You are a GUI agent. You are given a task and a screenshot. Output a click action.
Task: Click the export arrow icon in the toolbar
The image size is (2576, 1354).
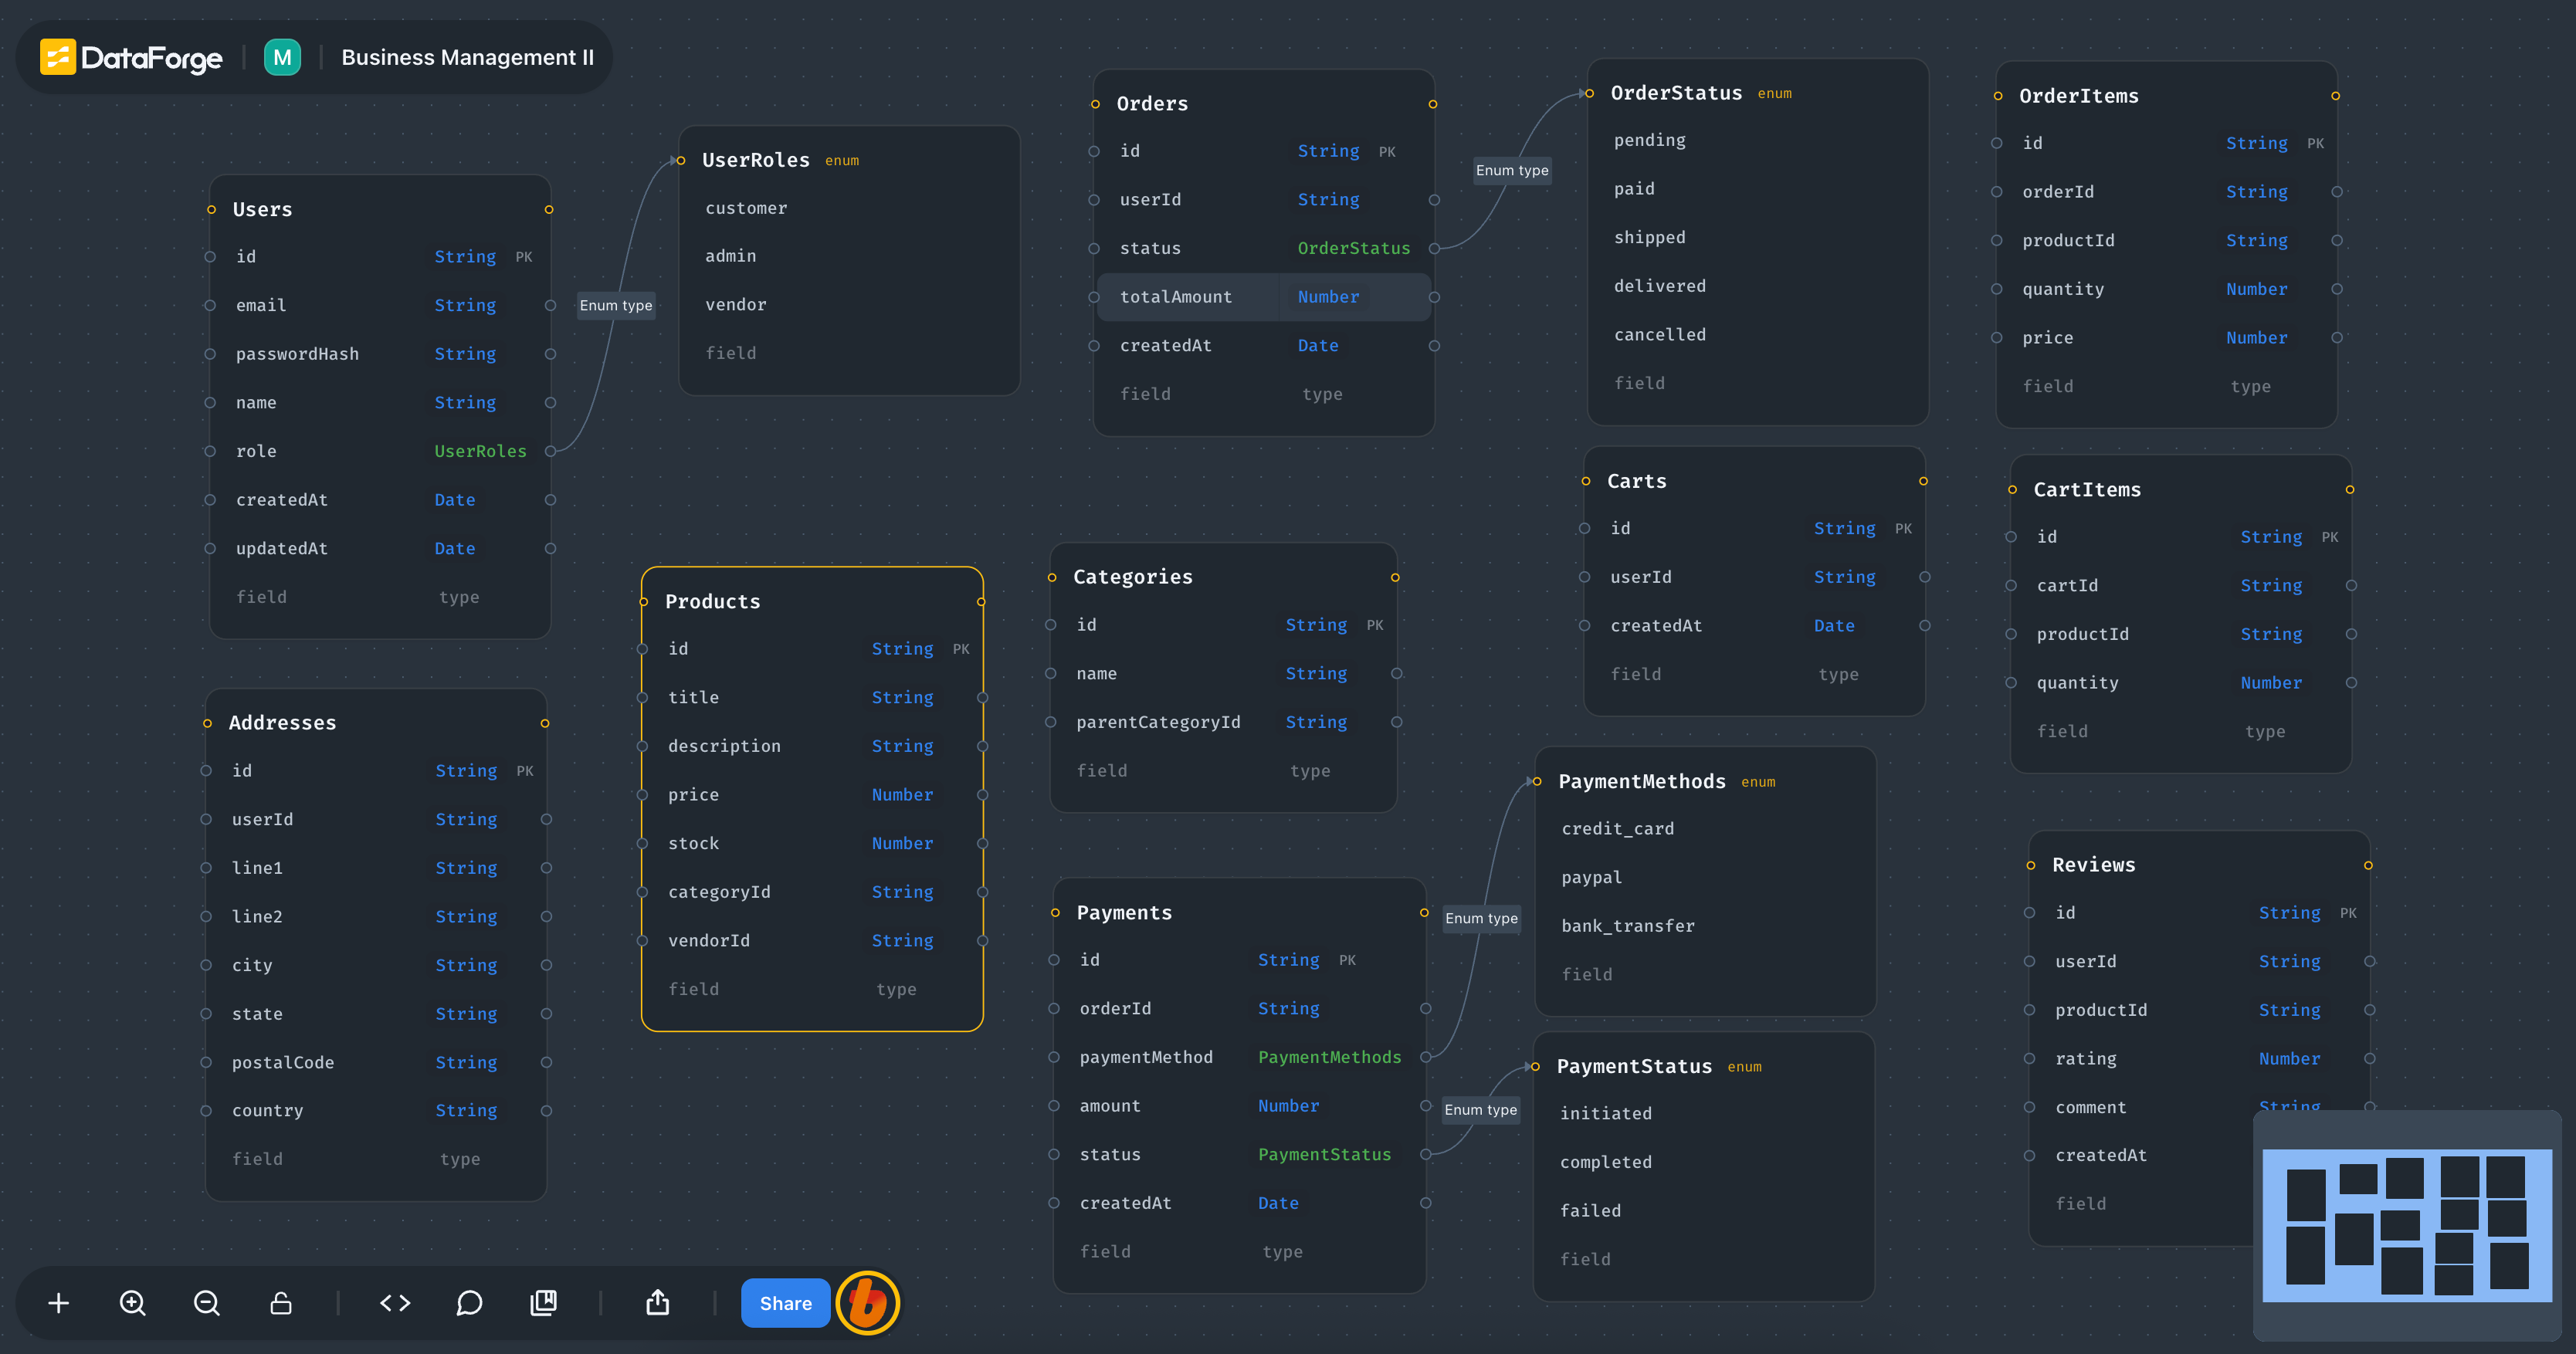(x=657, y=1303)
